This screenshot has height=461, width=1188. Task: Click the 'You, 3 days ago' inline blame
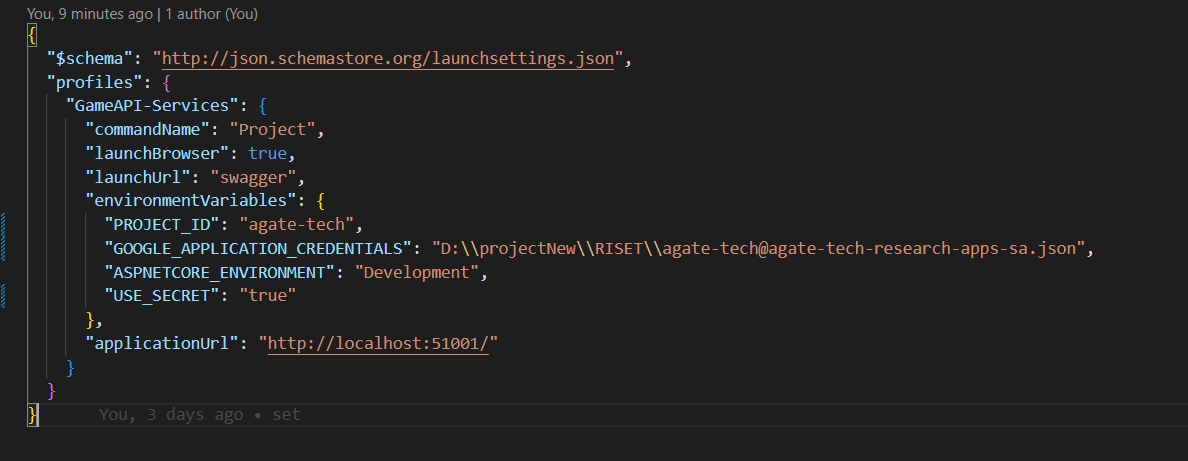pos(171,414)
